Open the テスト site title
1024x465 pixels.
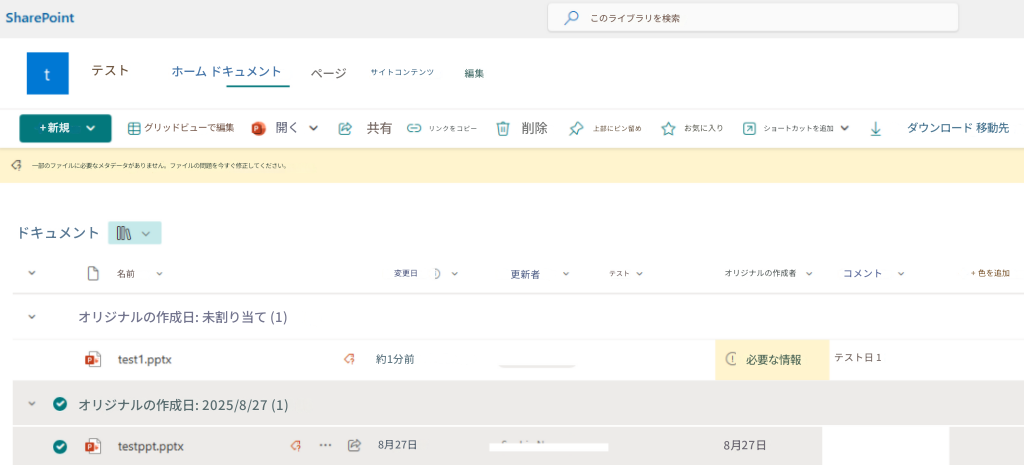coord(110,71)
